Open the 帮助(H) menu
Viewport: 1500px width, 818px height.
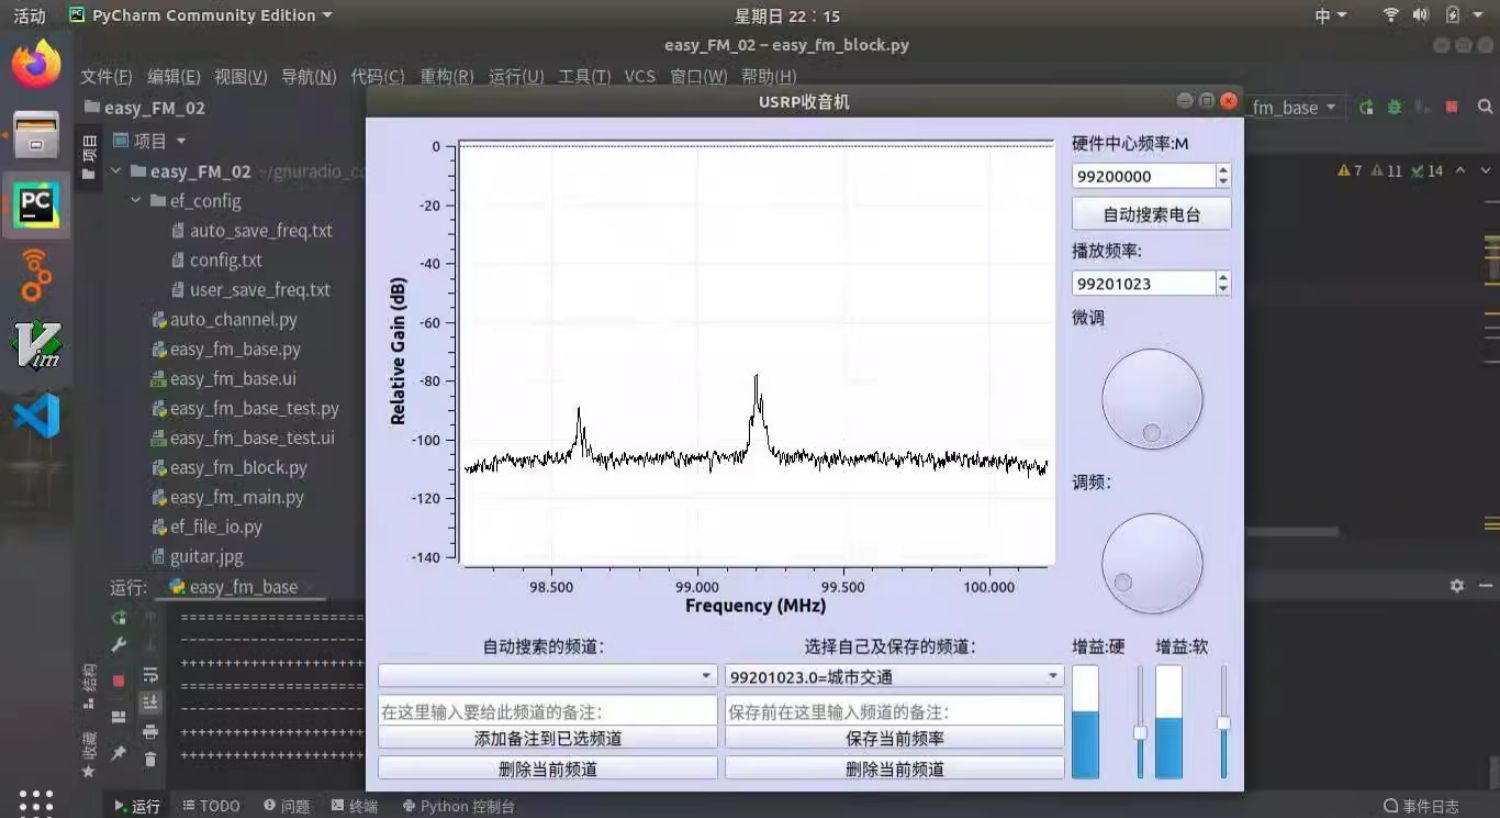click(769, 77)
